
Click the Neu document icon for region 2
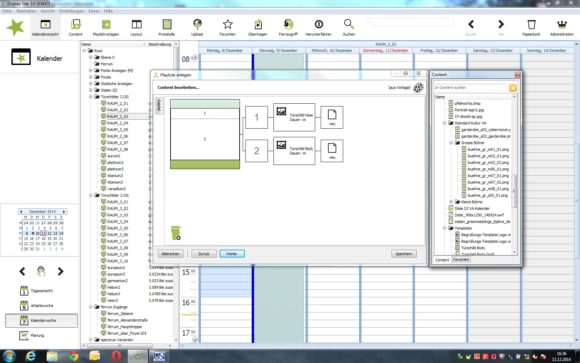(332, 151)
